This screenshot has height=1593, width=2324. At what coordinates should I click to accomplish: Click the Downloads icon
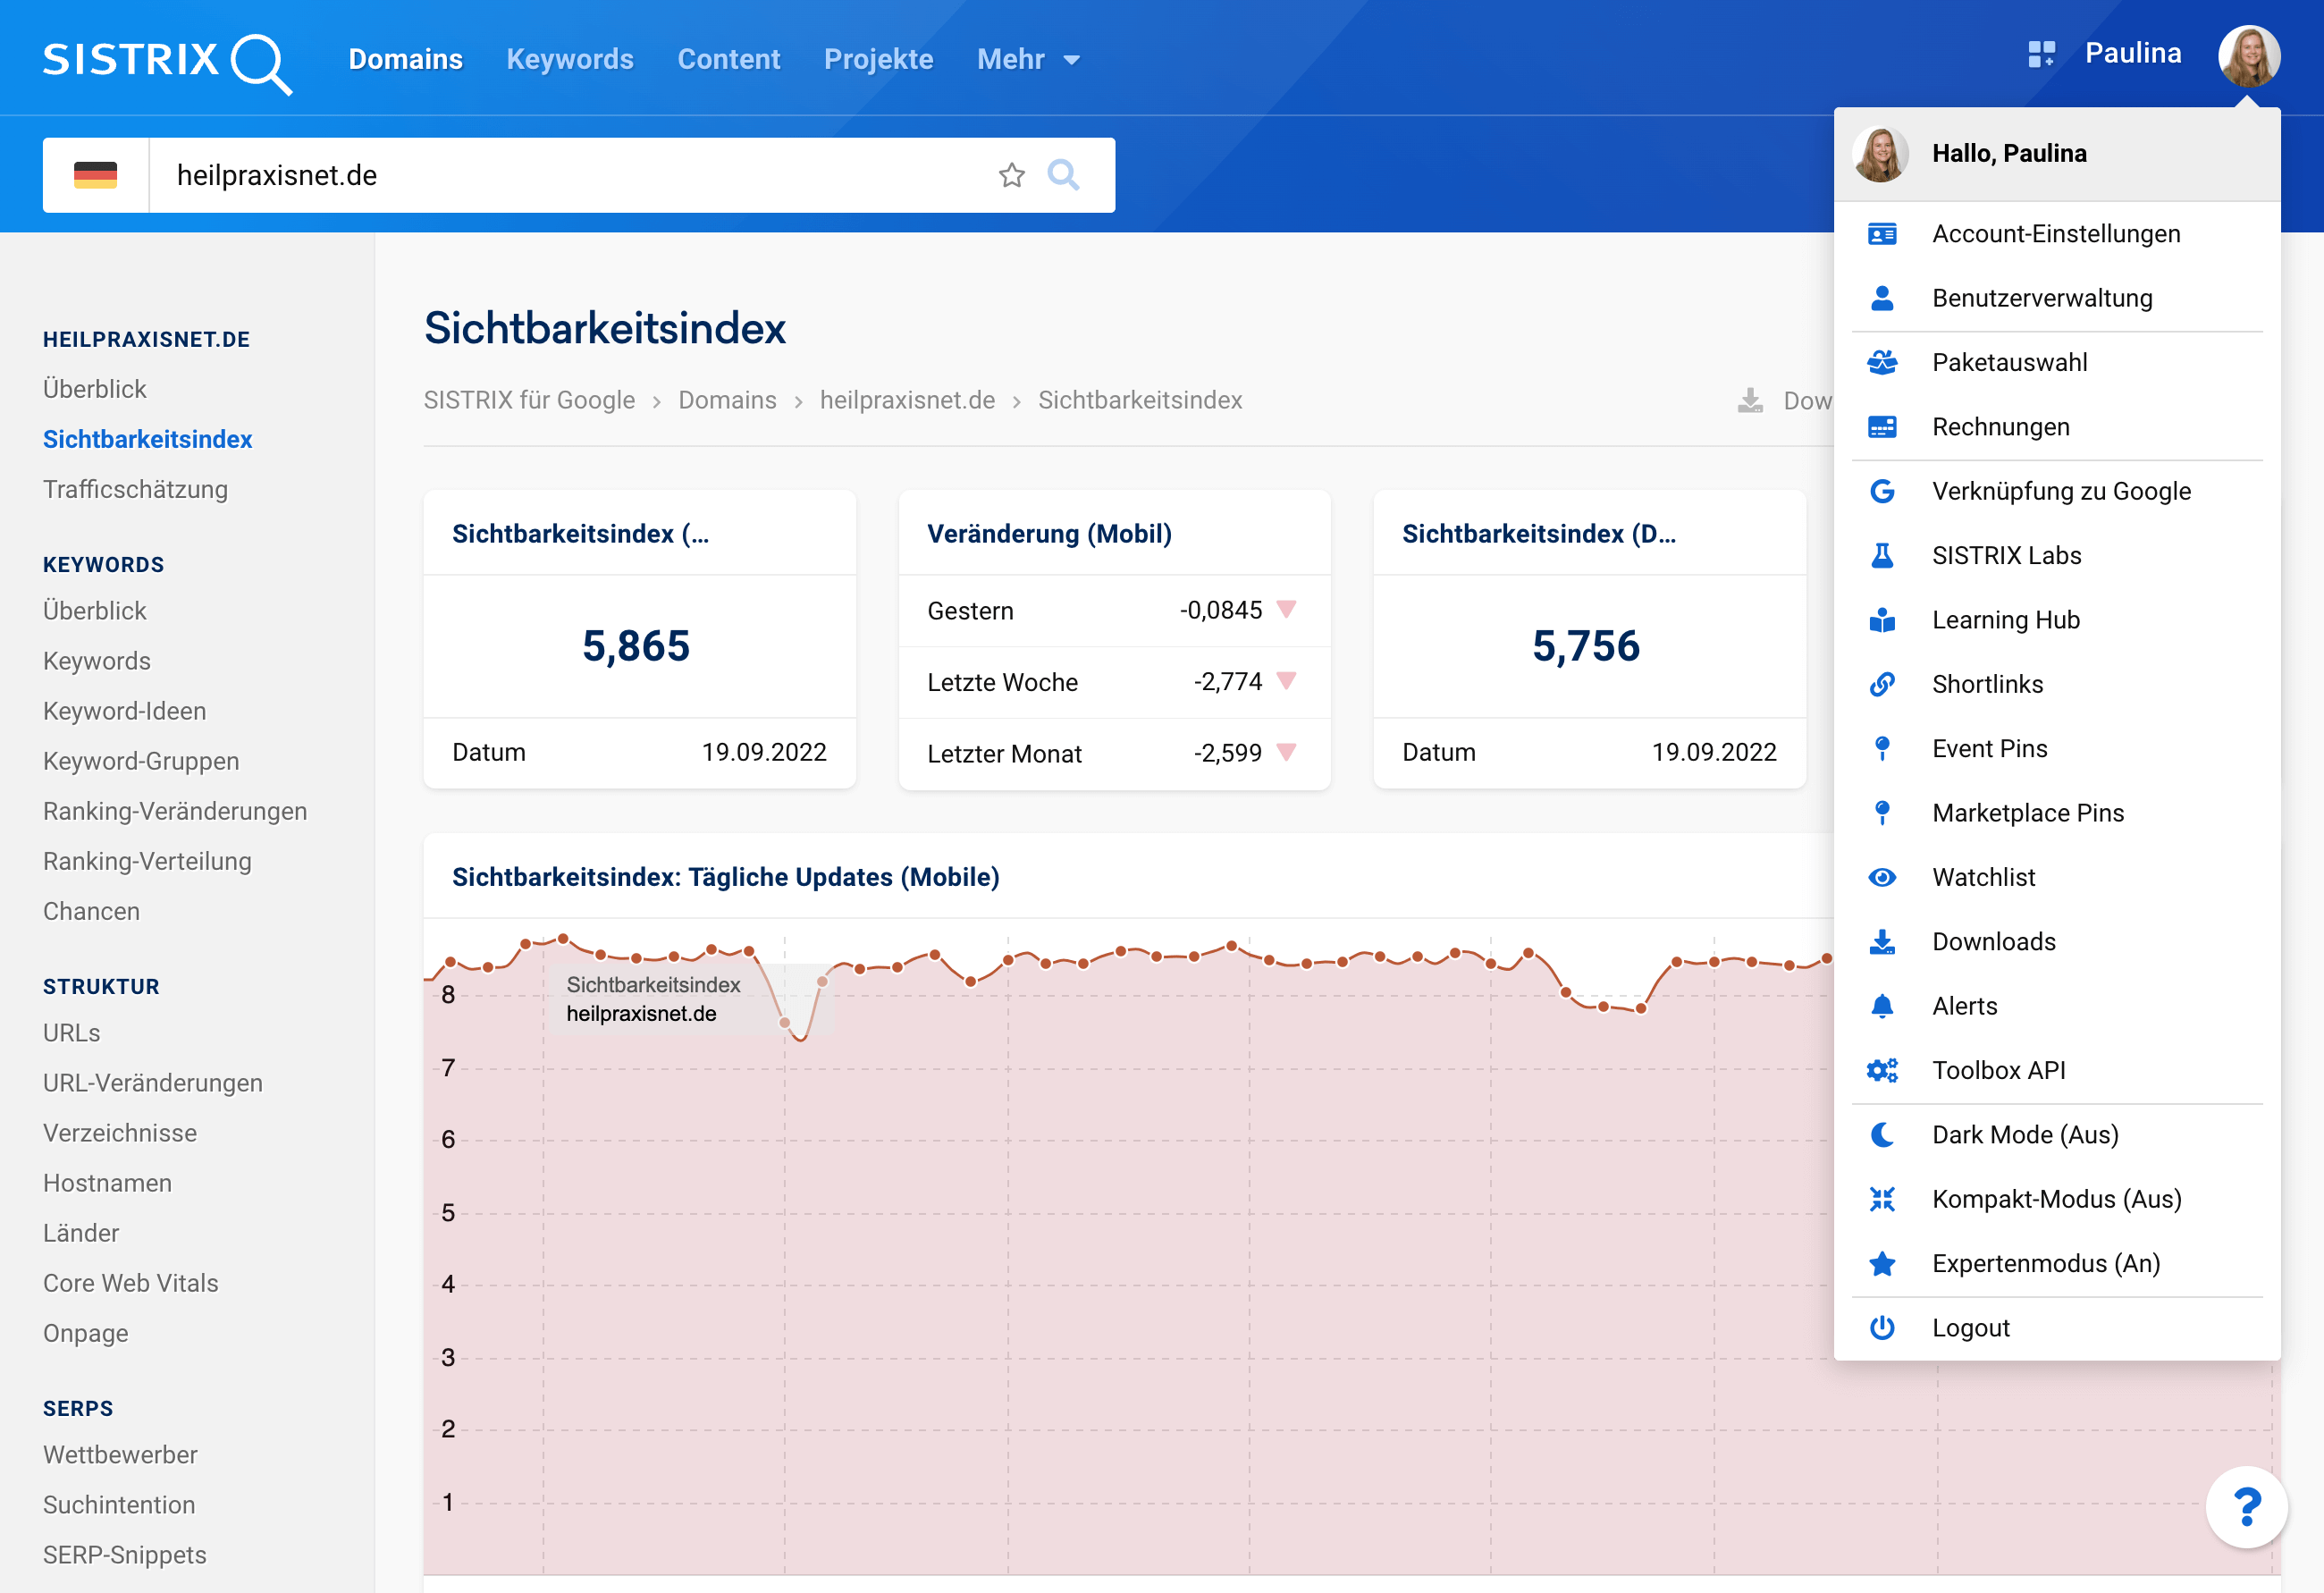click(1882, 941)
